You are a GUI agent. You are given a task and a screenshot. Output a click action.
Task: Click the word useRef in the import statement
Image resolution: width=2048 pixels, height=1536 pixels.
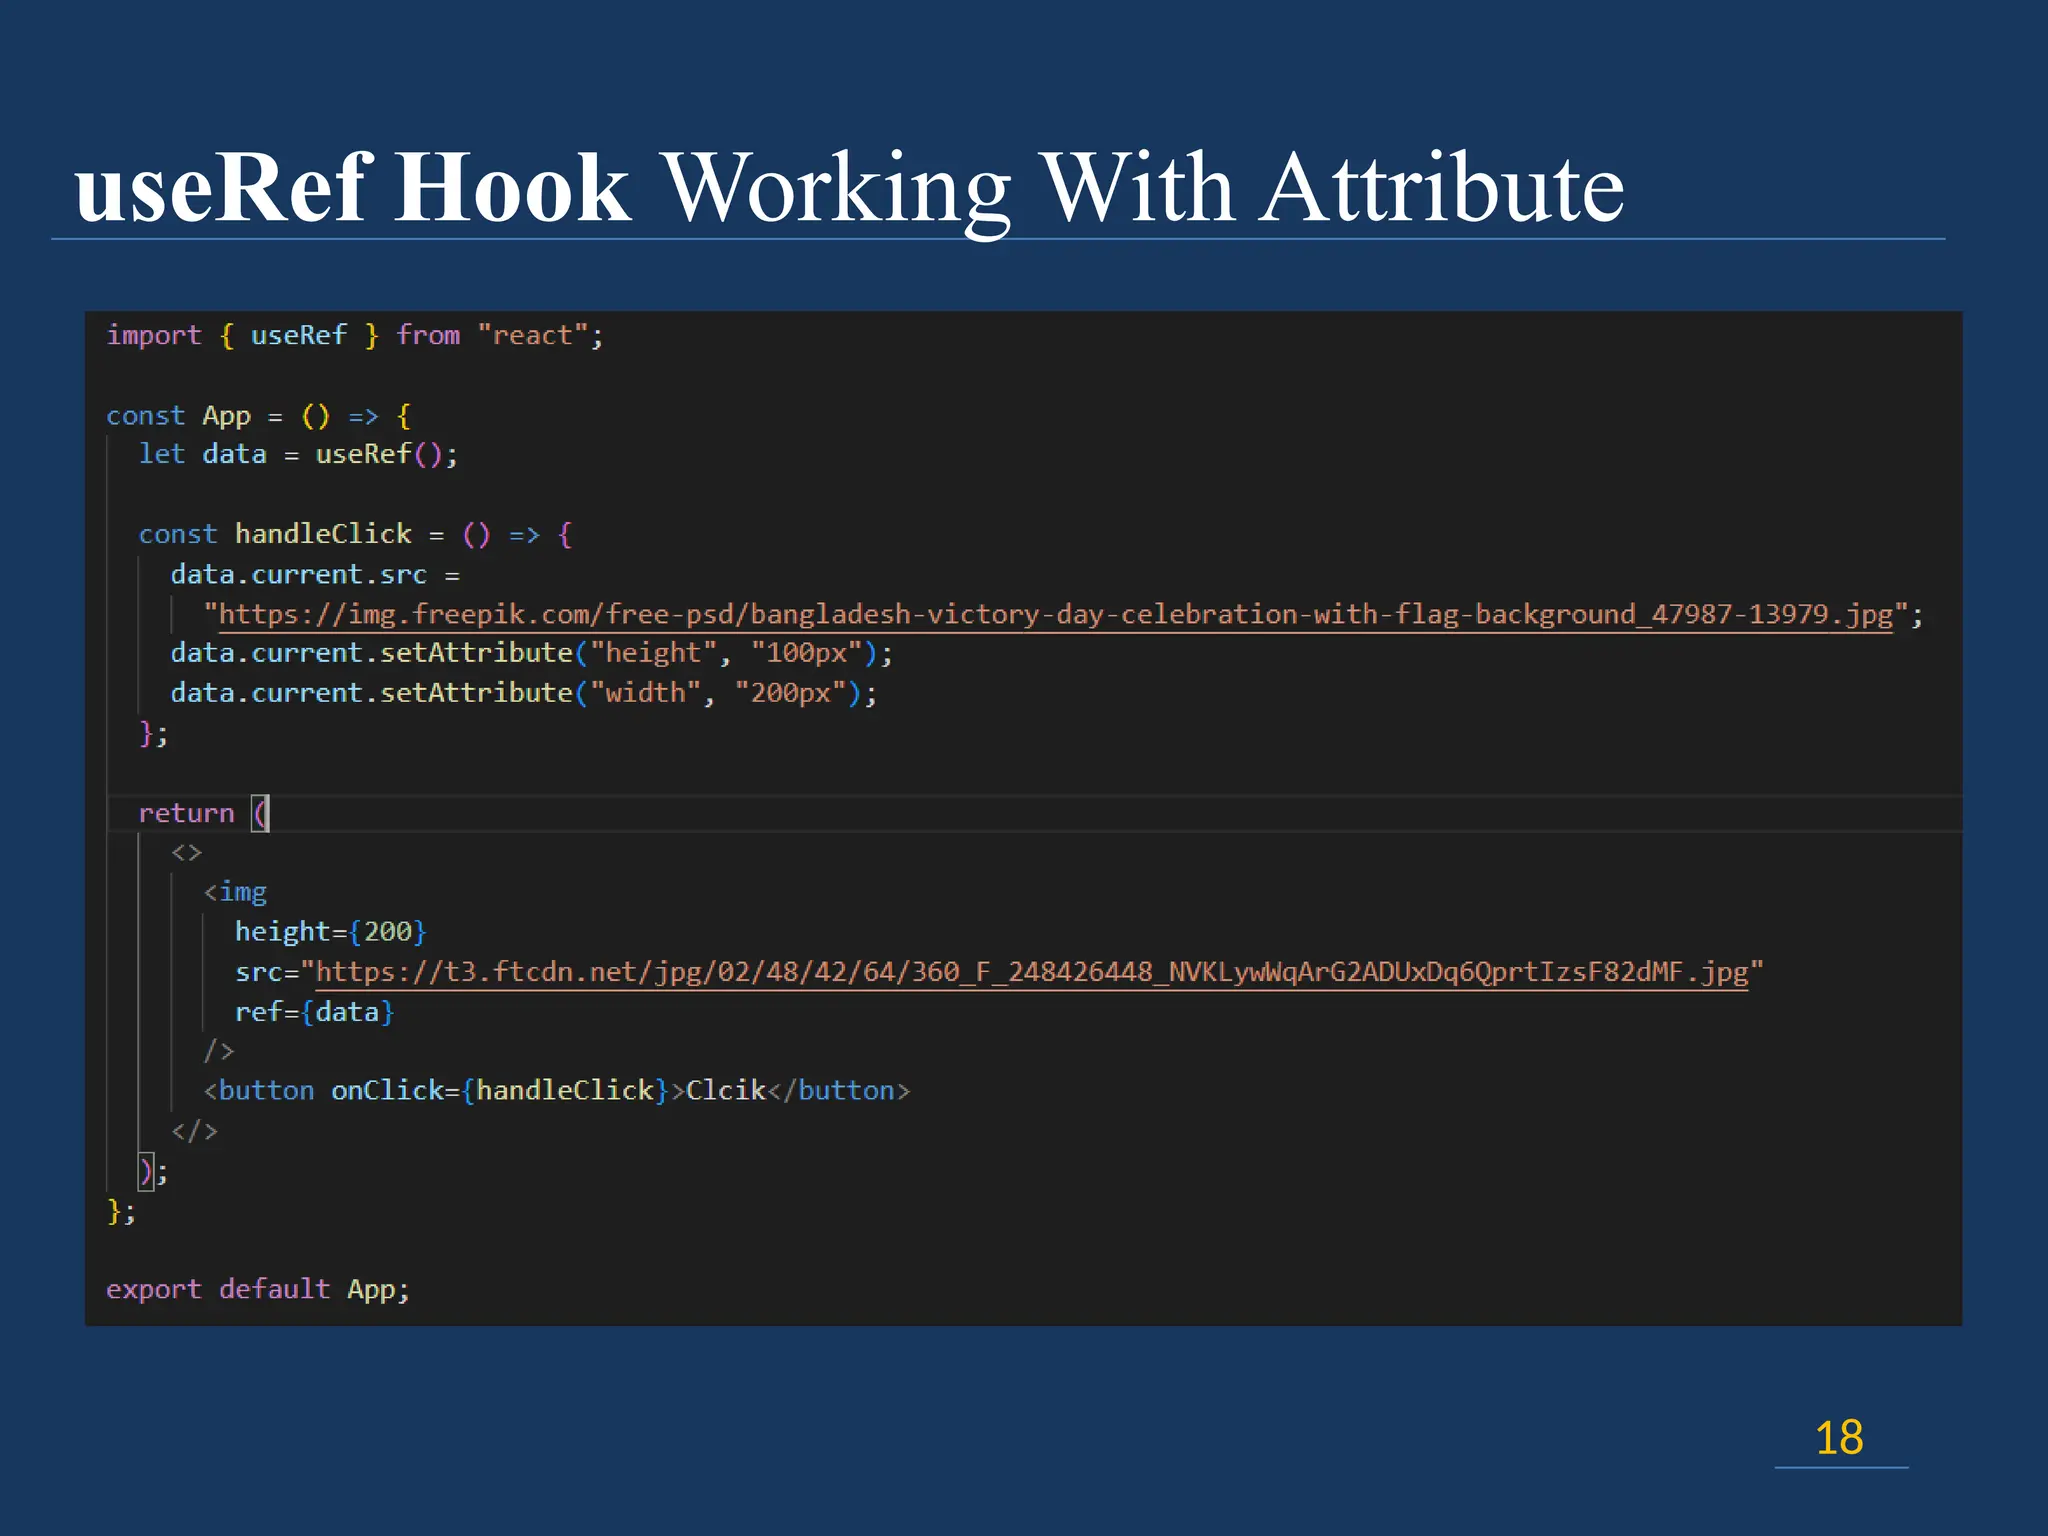(x=298, y=336)
